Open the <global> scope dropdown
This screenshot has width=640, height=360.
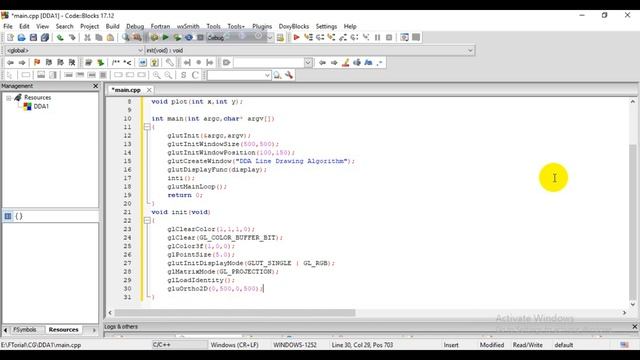(140, 51)
